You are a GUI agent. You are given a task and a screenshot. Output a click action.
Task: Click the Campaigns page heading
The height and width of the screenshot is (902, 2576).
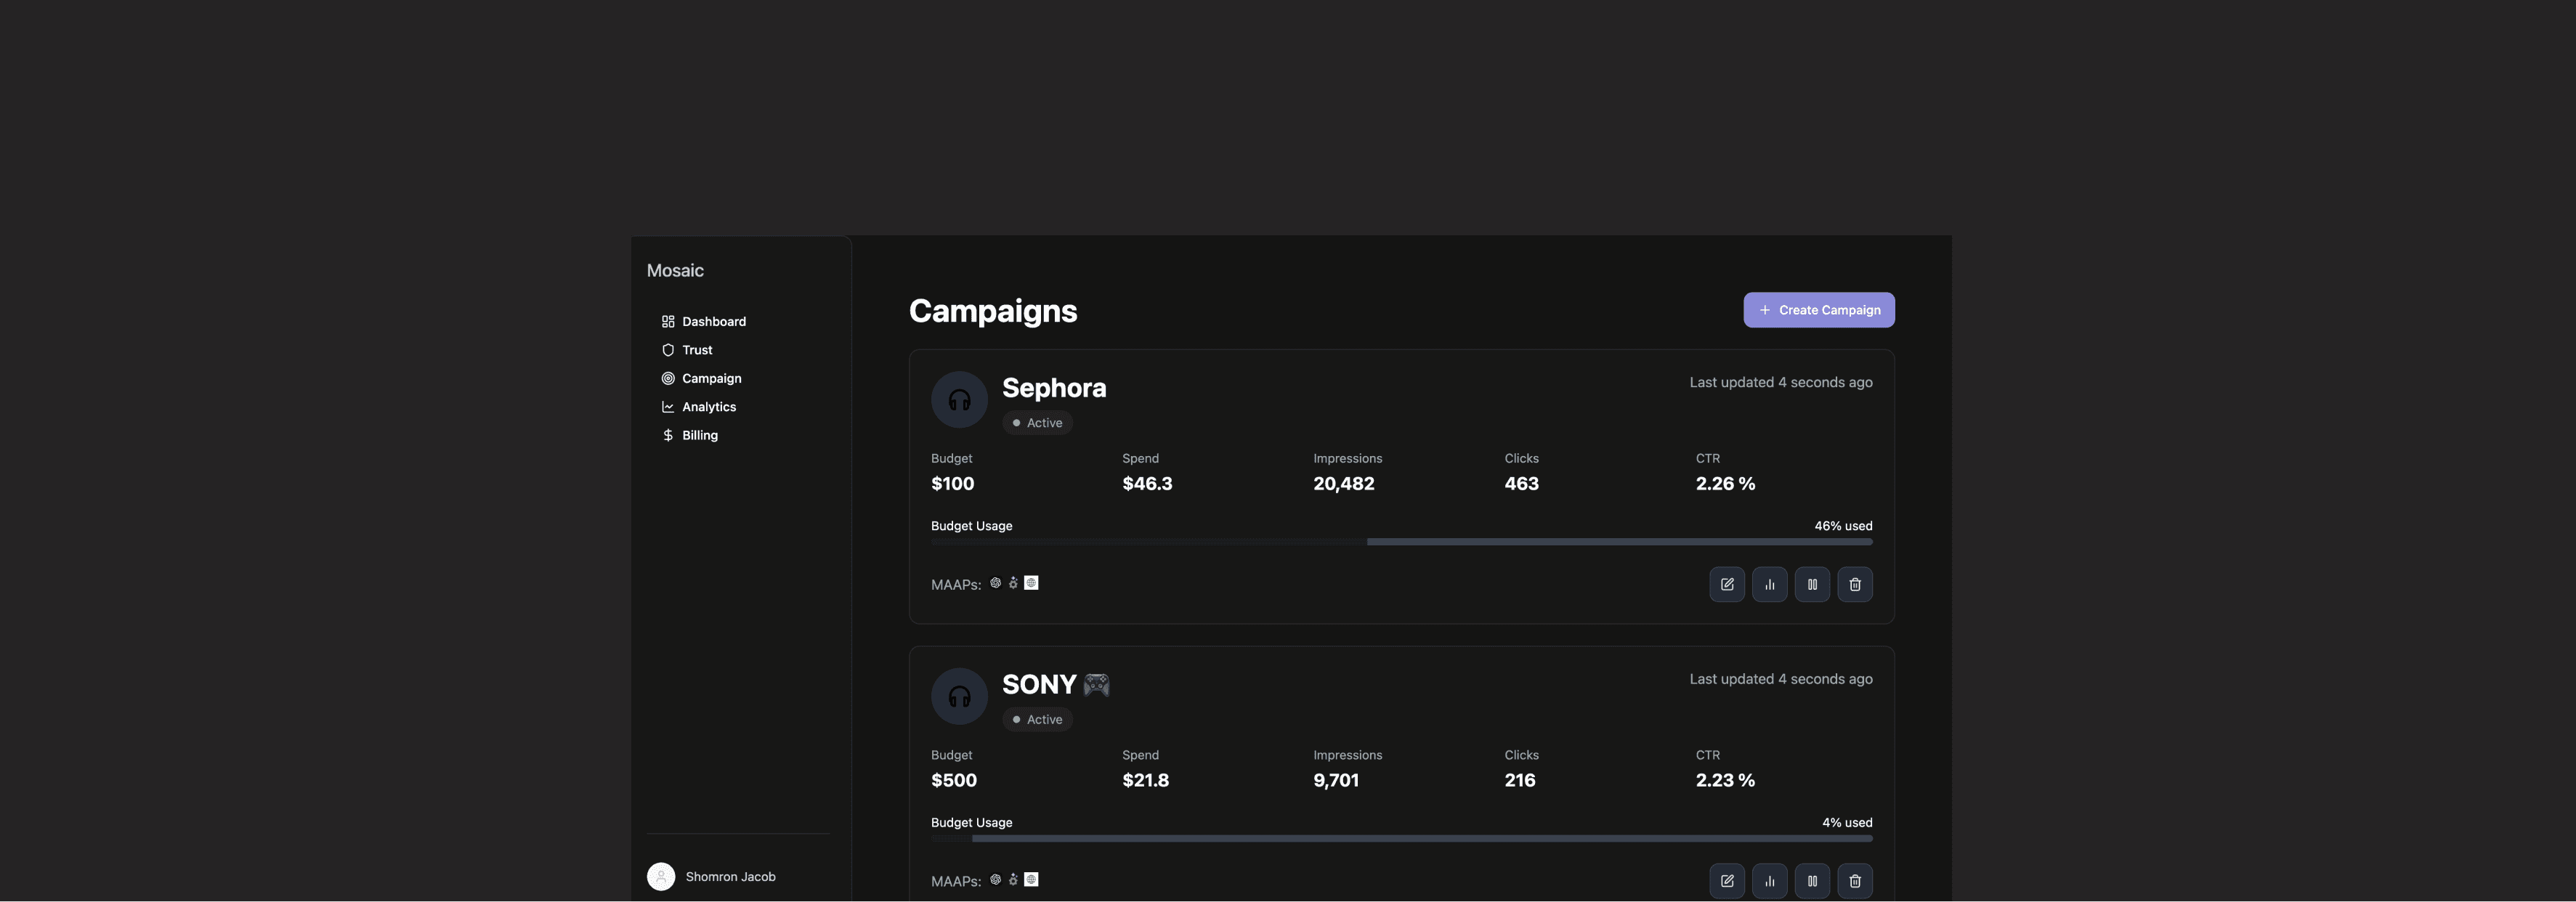pos(993,311)
